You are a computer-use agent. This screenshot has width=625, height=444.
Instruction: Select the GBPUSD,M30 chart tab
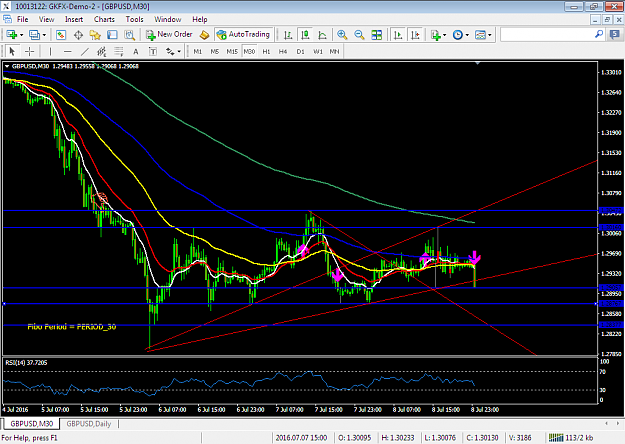[31, 424]
